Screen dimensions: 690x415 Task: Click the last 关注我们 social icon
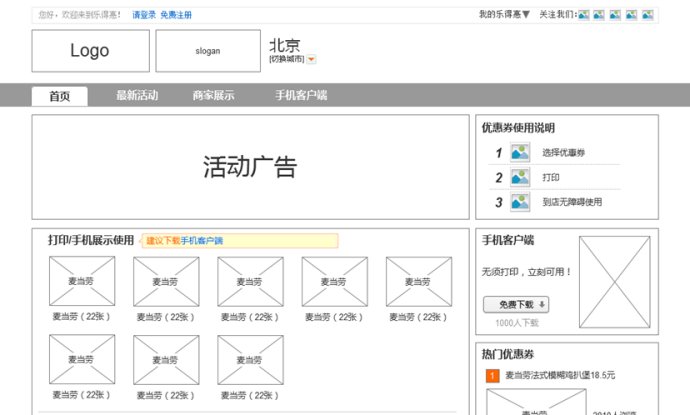coord(647,15)
